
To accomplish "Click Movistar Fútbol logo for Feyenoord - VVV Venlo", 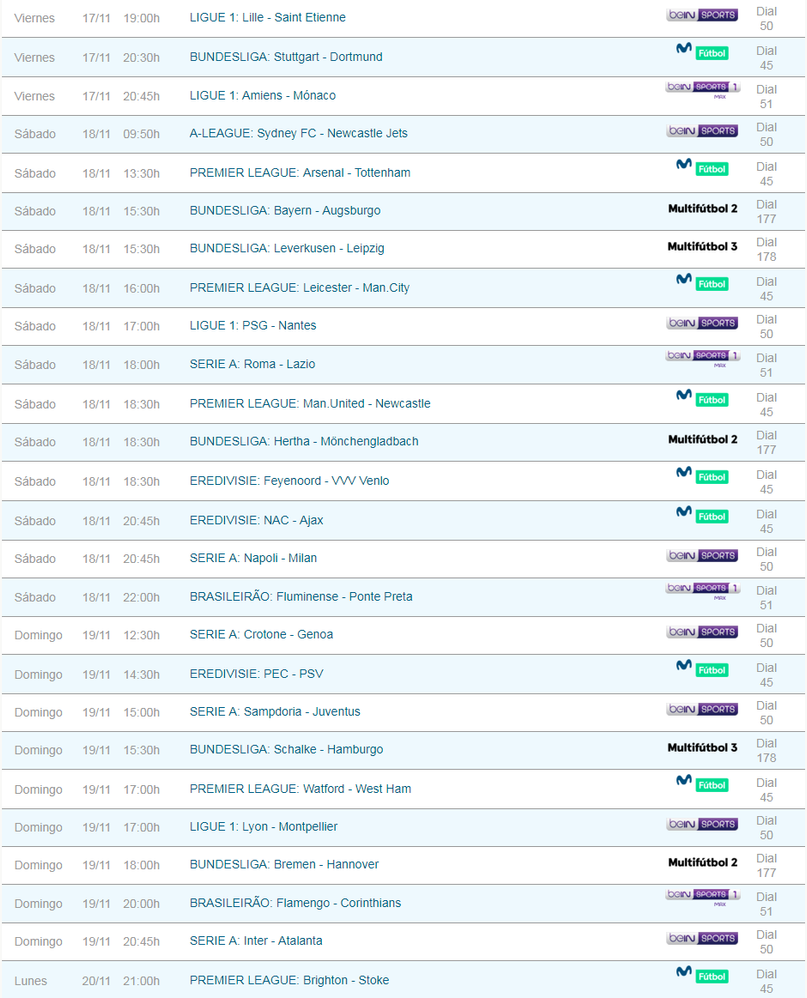I will tap(703, 475).
